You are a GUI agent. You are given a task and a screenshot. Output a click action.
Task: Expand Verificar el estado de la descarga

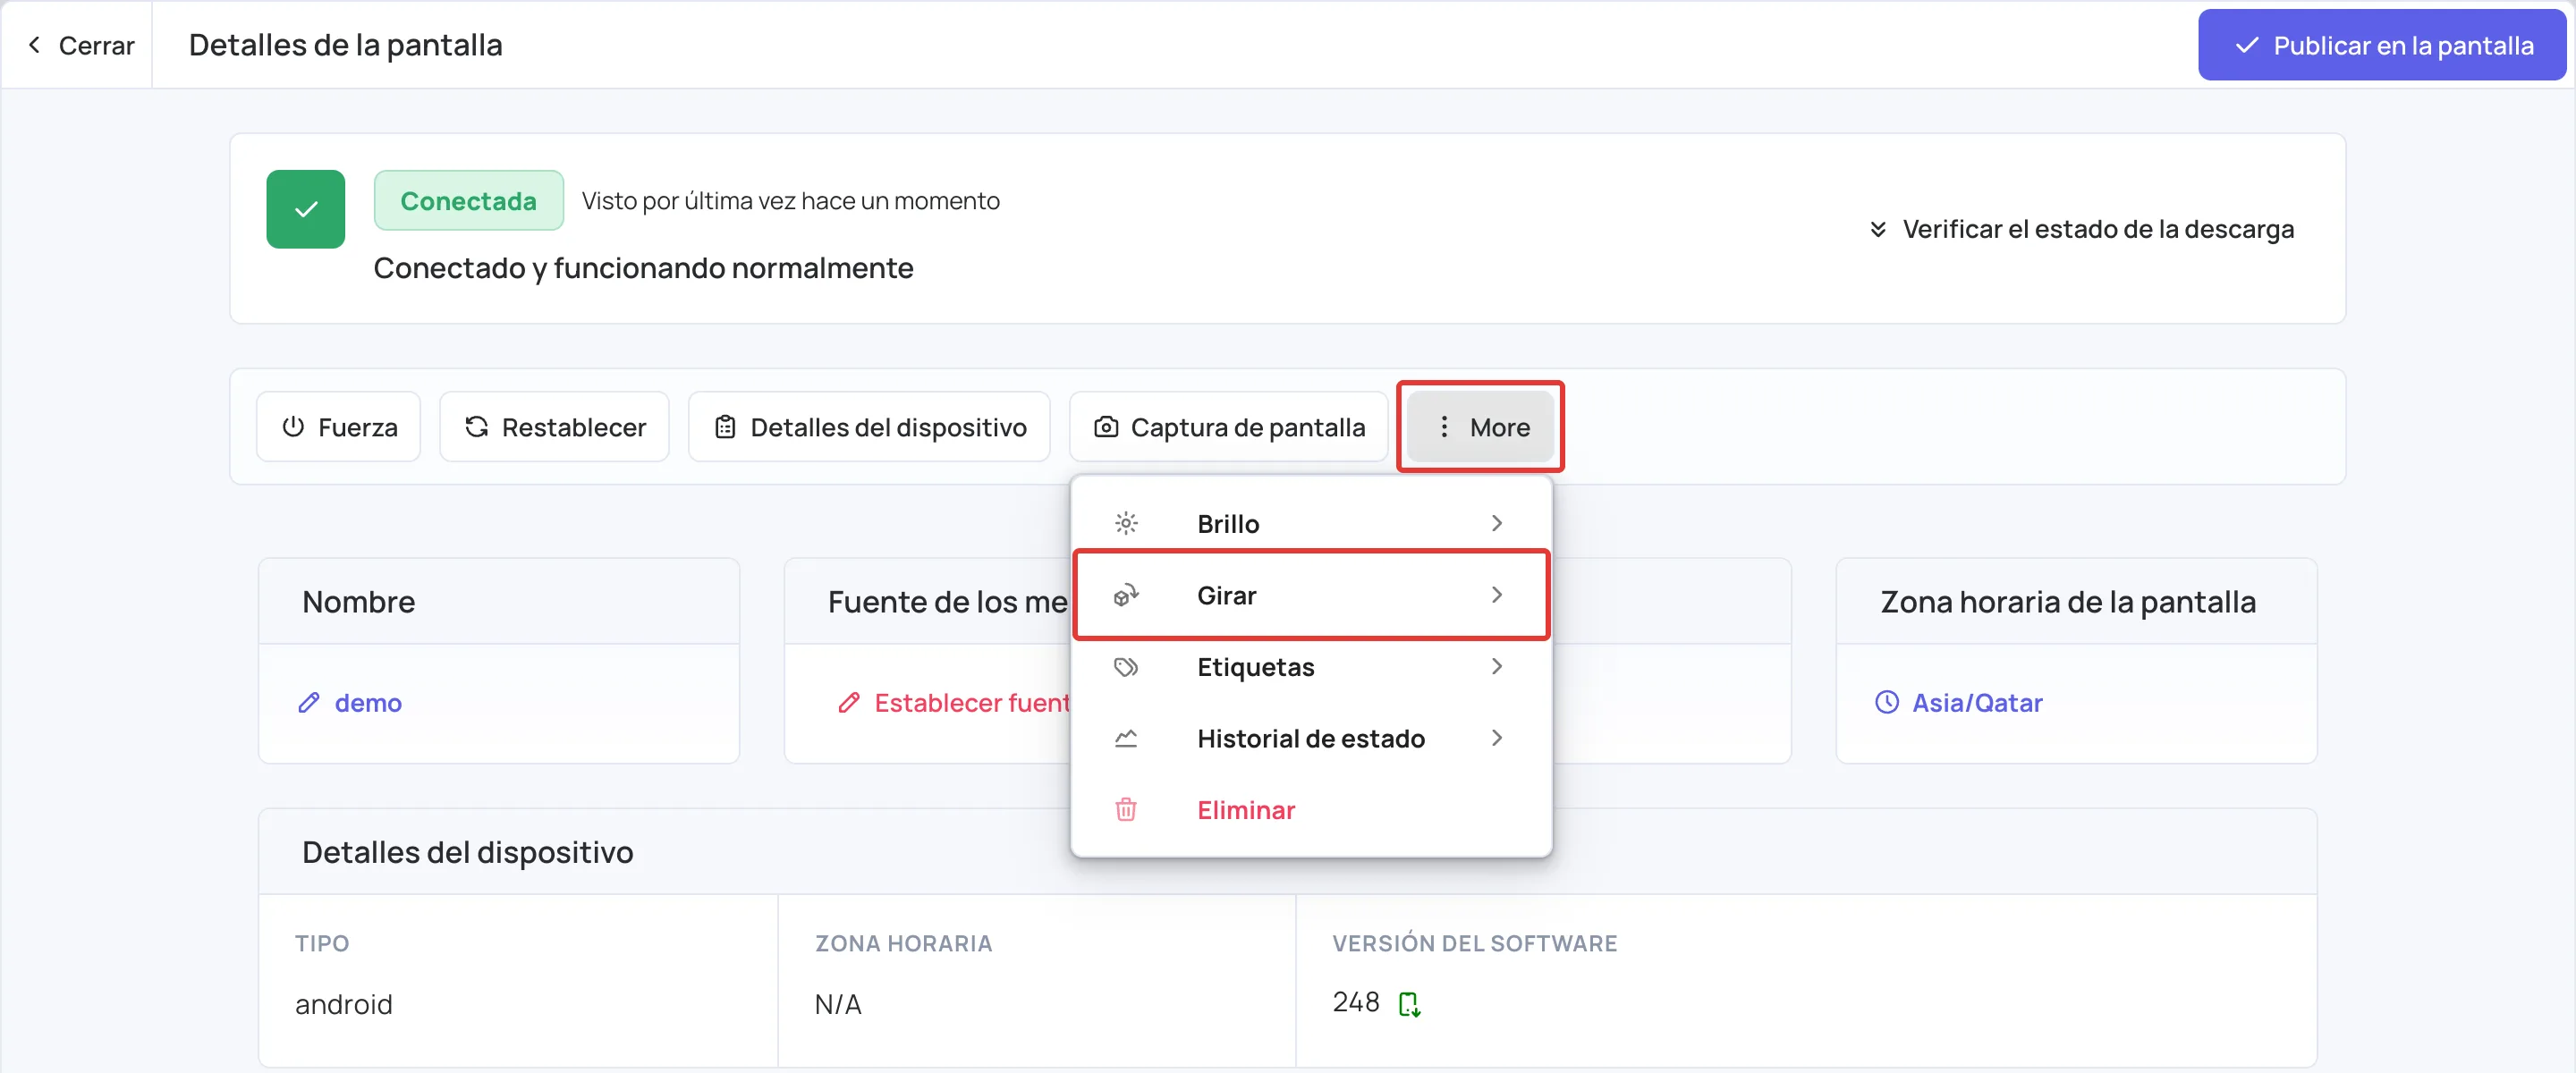pyautogui.click(x=2081, y=229)
